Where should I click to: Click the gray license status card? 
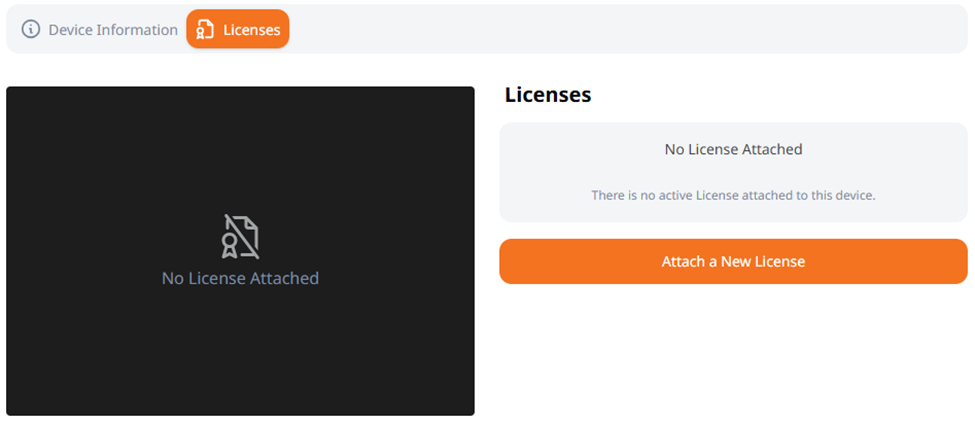(733, 172)
